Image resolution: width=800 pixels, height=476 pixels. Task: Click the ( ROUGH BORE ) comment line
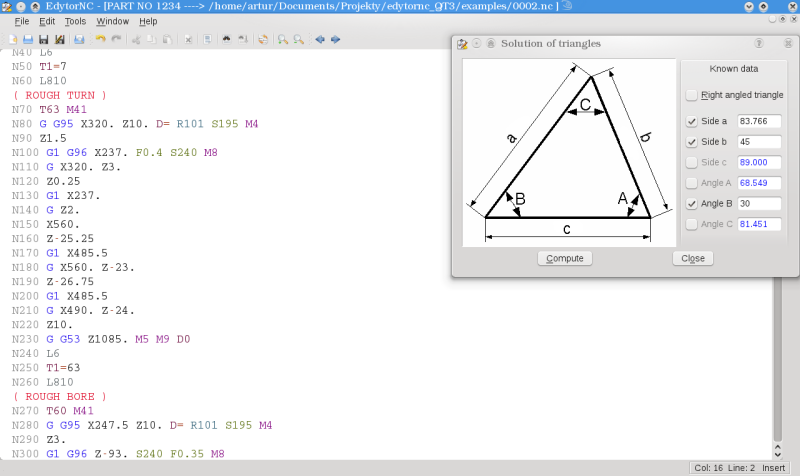(60, 396)
